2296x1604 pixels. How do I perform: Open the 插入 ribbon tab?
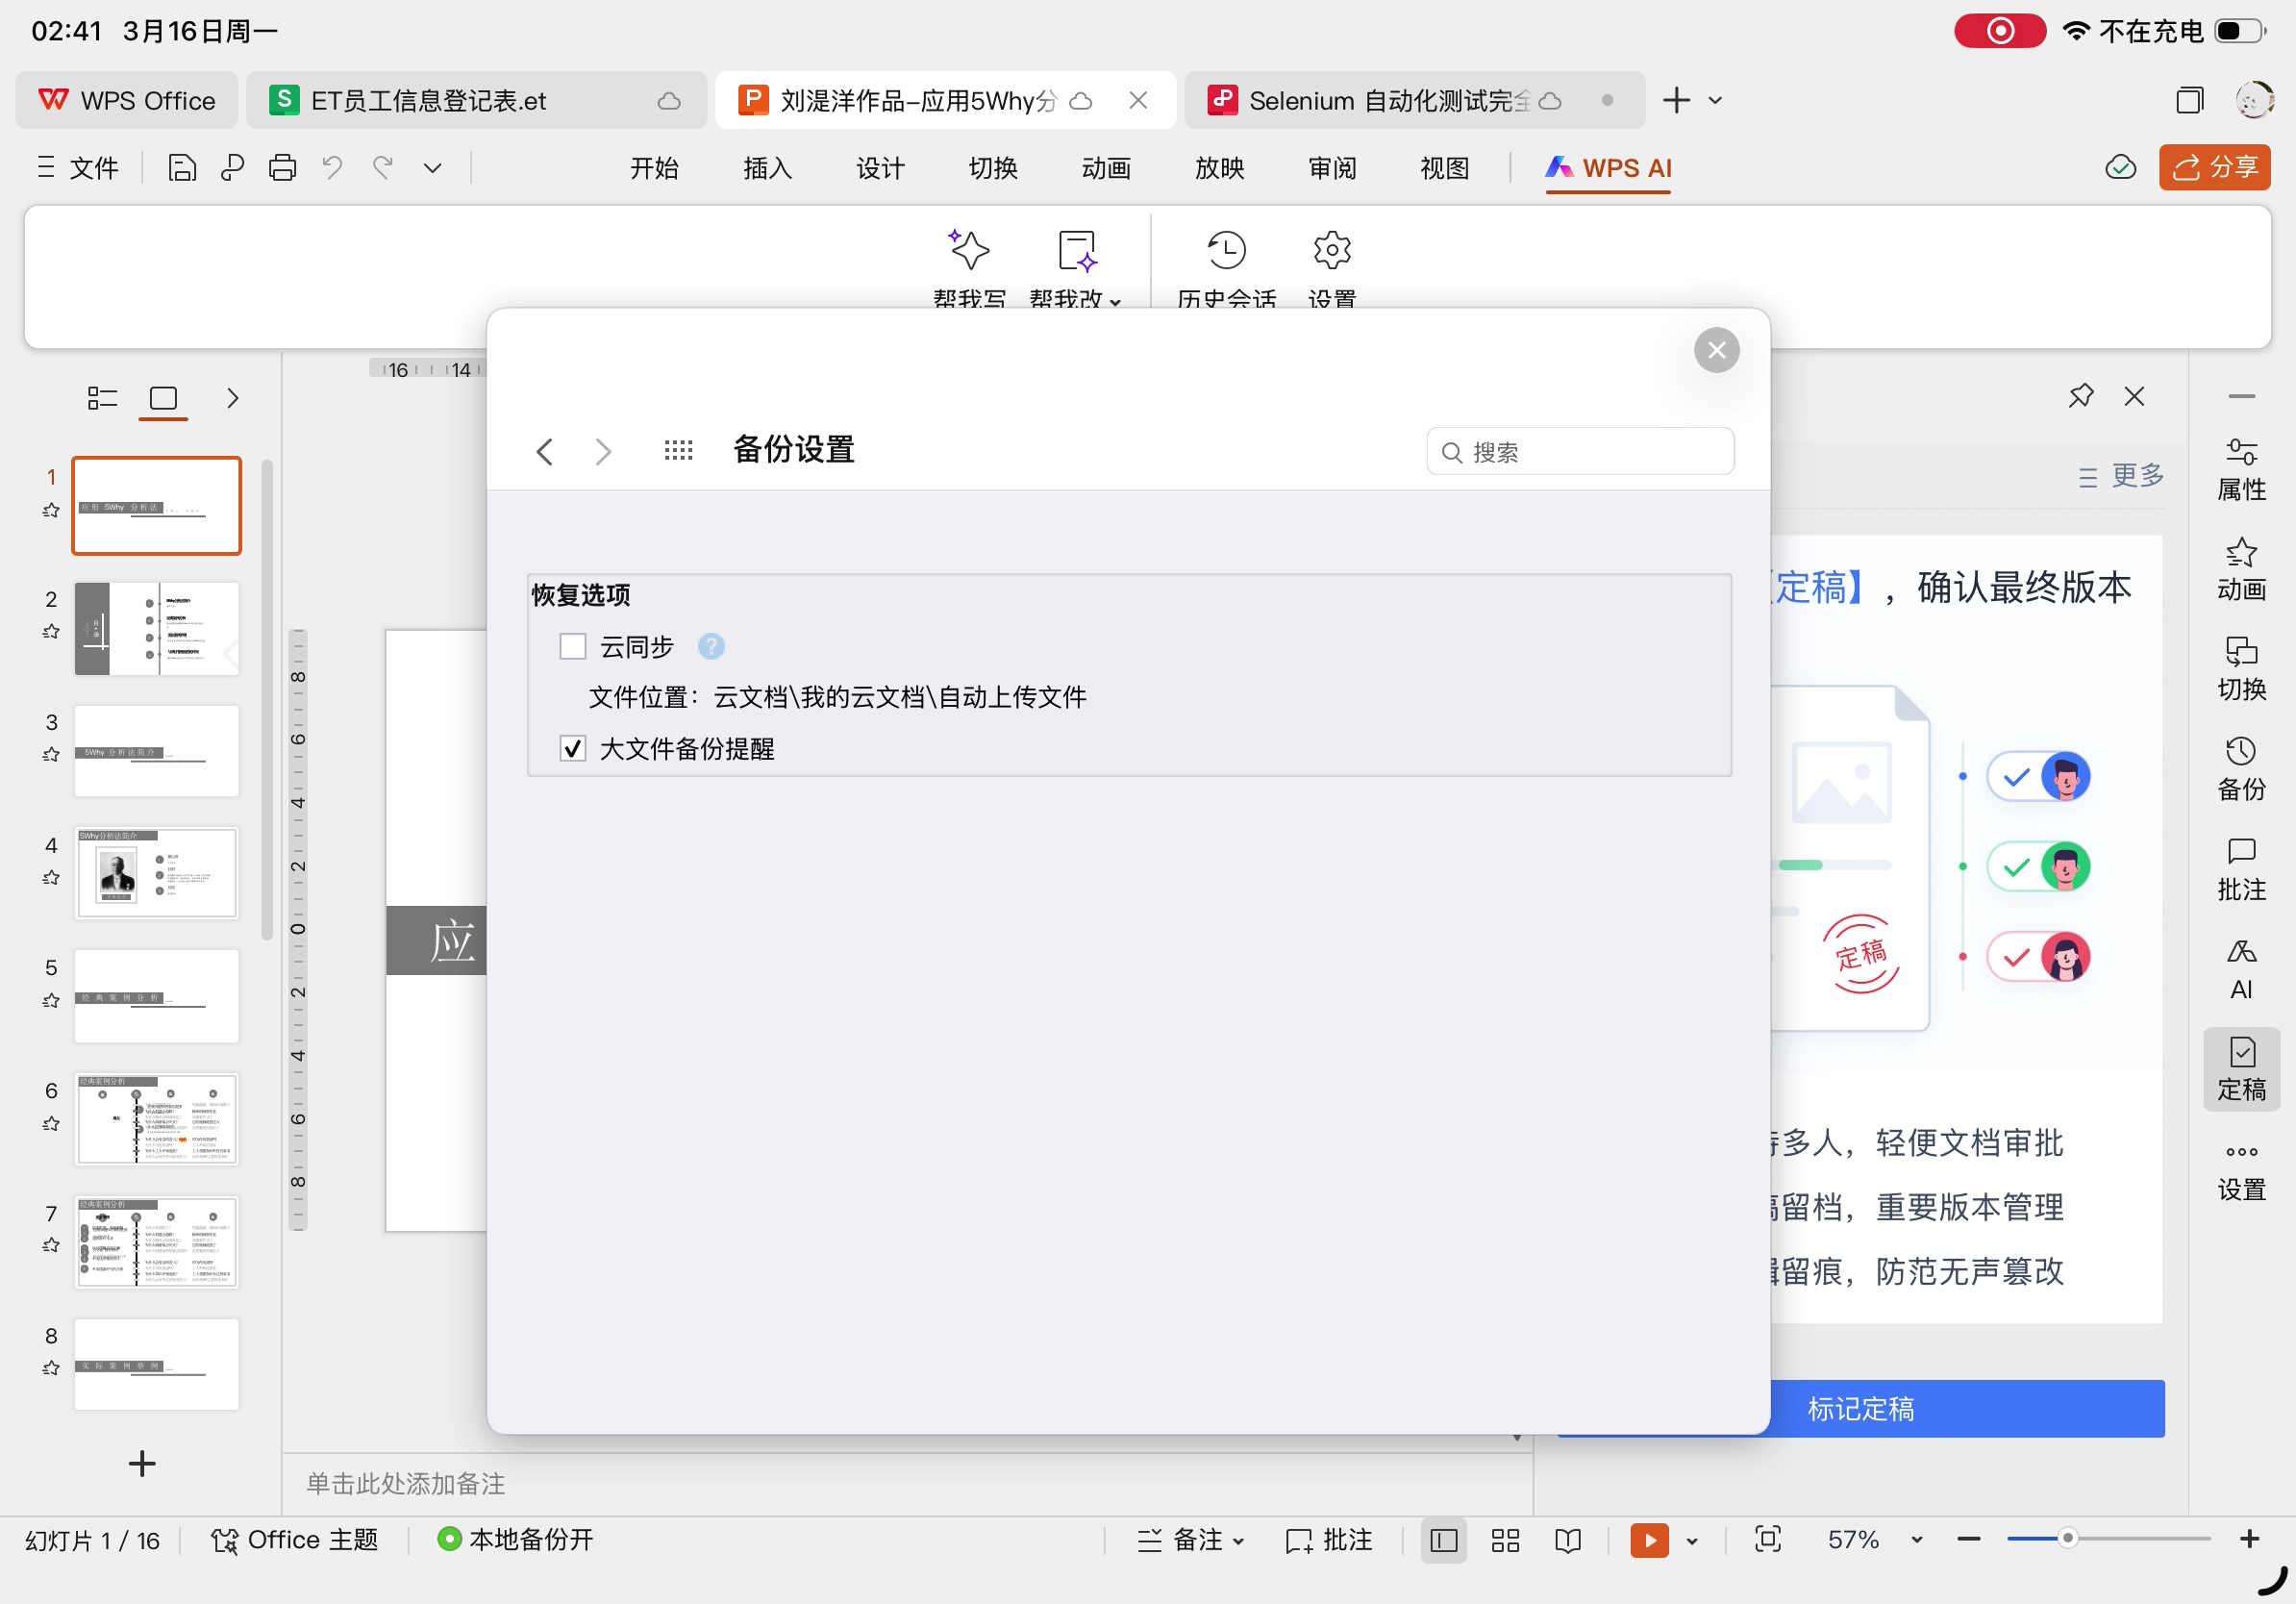pyautogui.click(x=767, y=168)
